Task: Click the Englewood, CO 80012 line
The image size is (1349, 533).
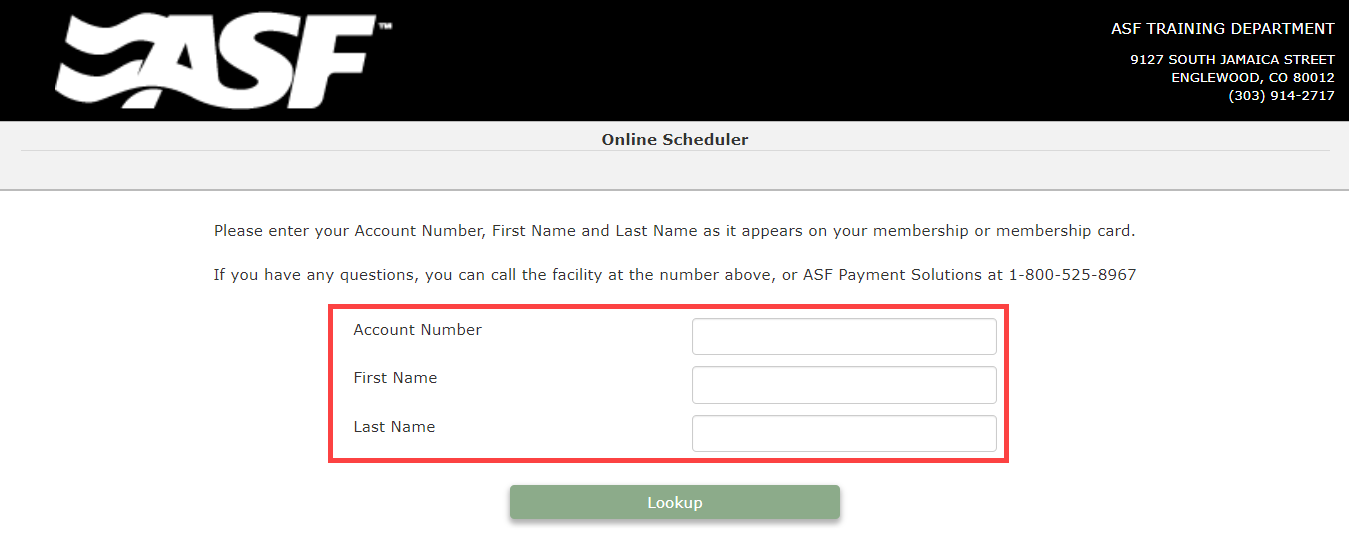Action: (x=1253, y=78)
